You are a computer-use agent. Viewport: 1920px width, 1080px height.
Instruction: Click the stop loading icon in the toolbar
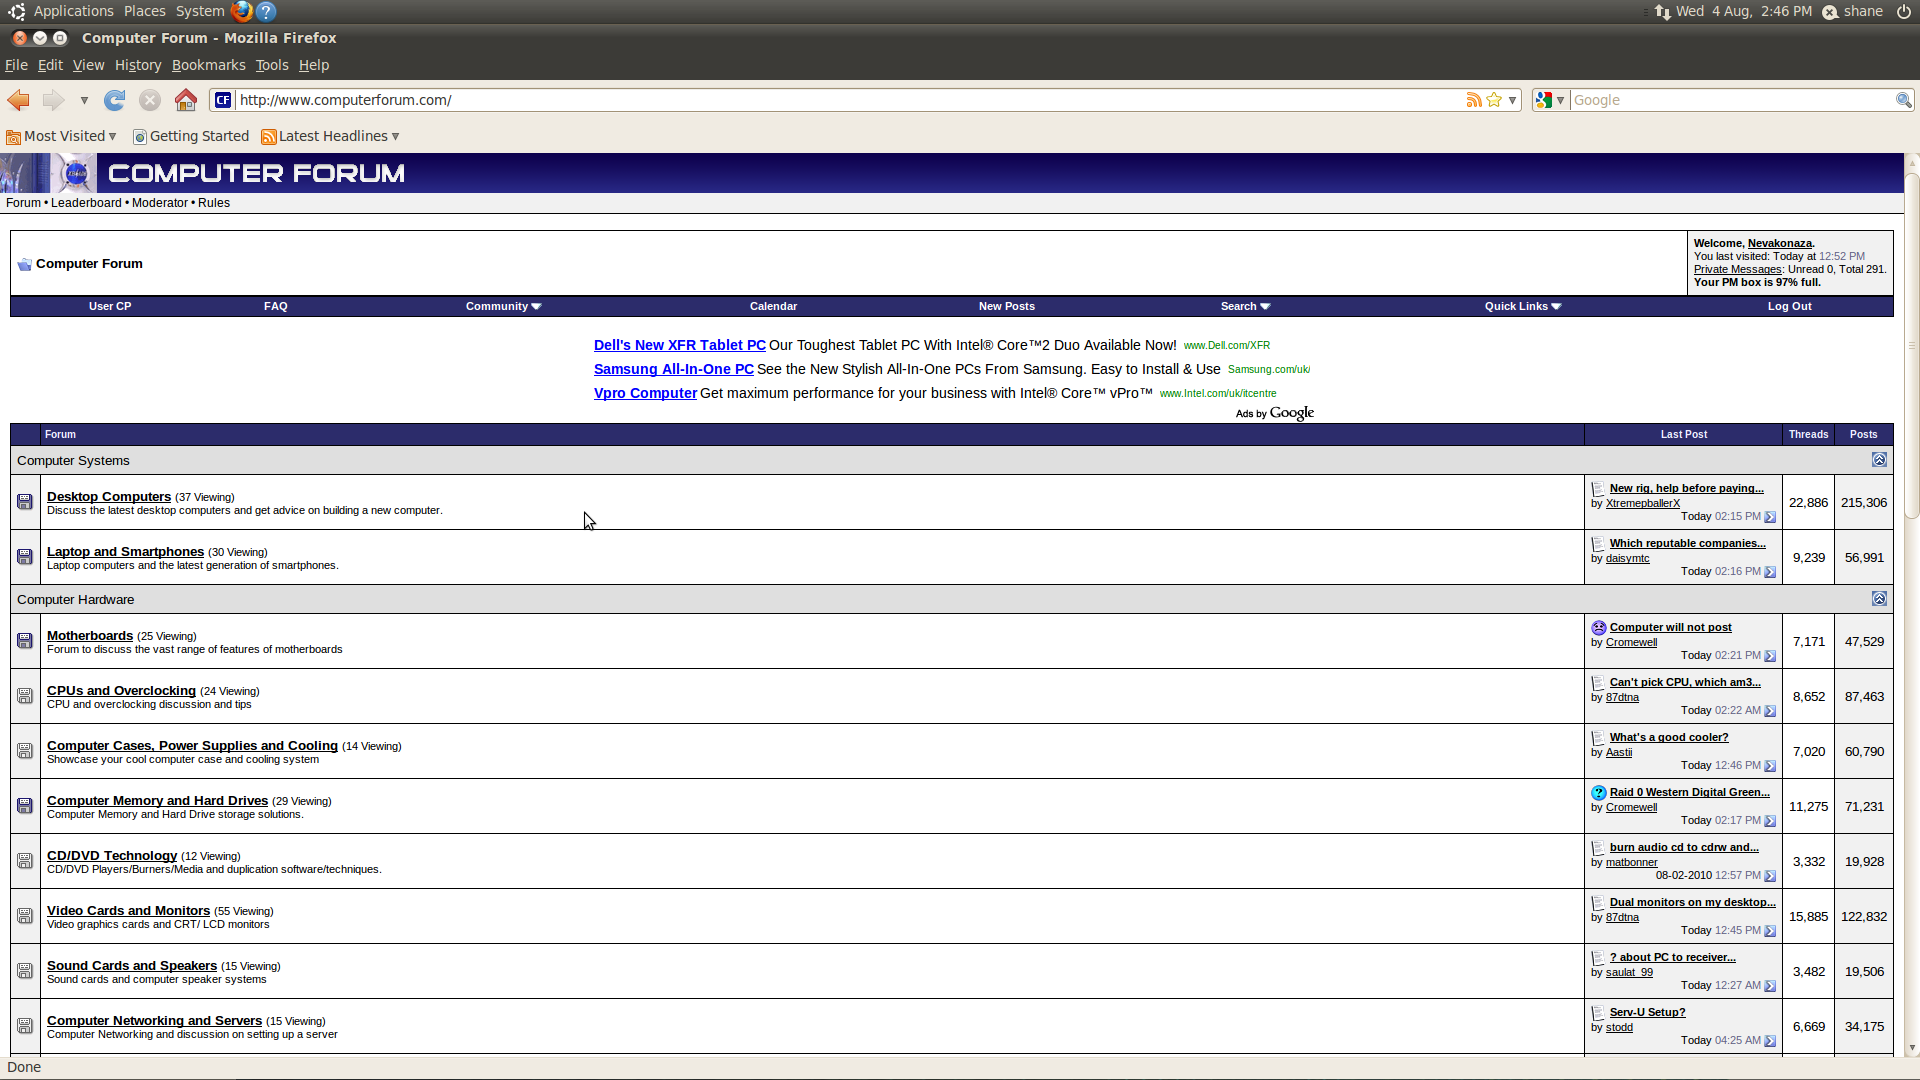[150, 100]
